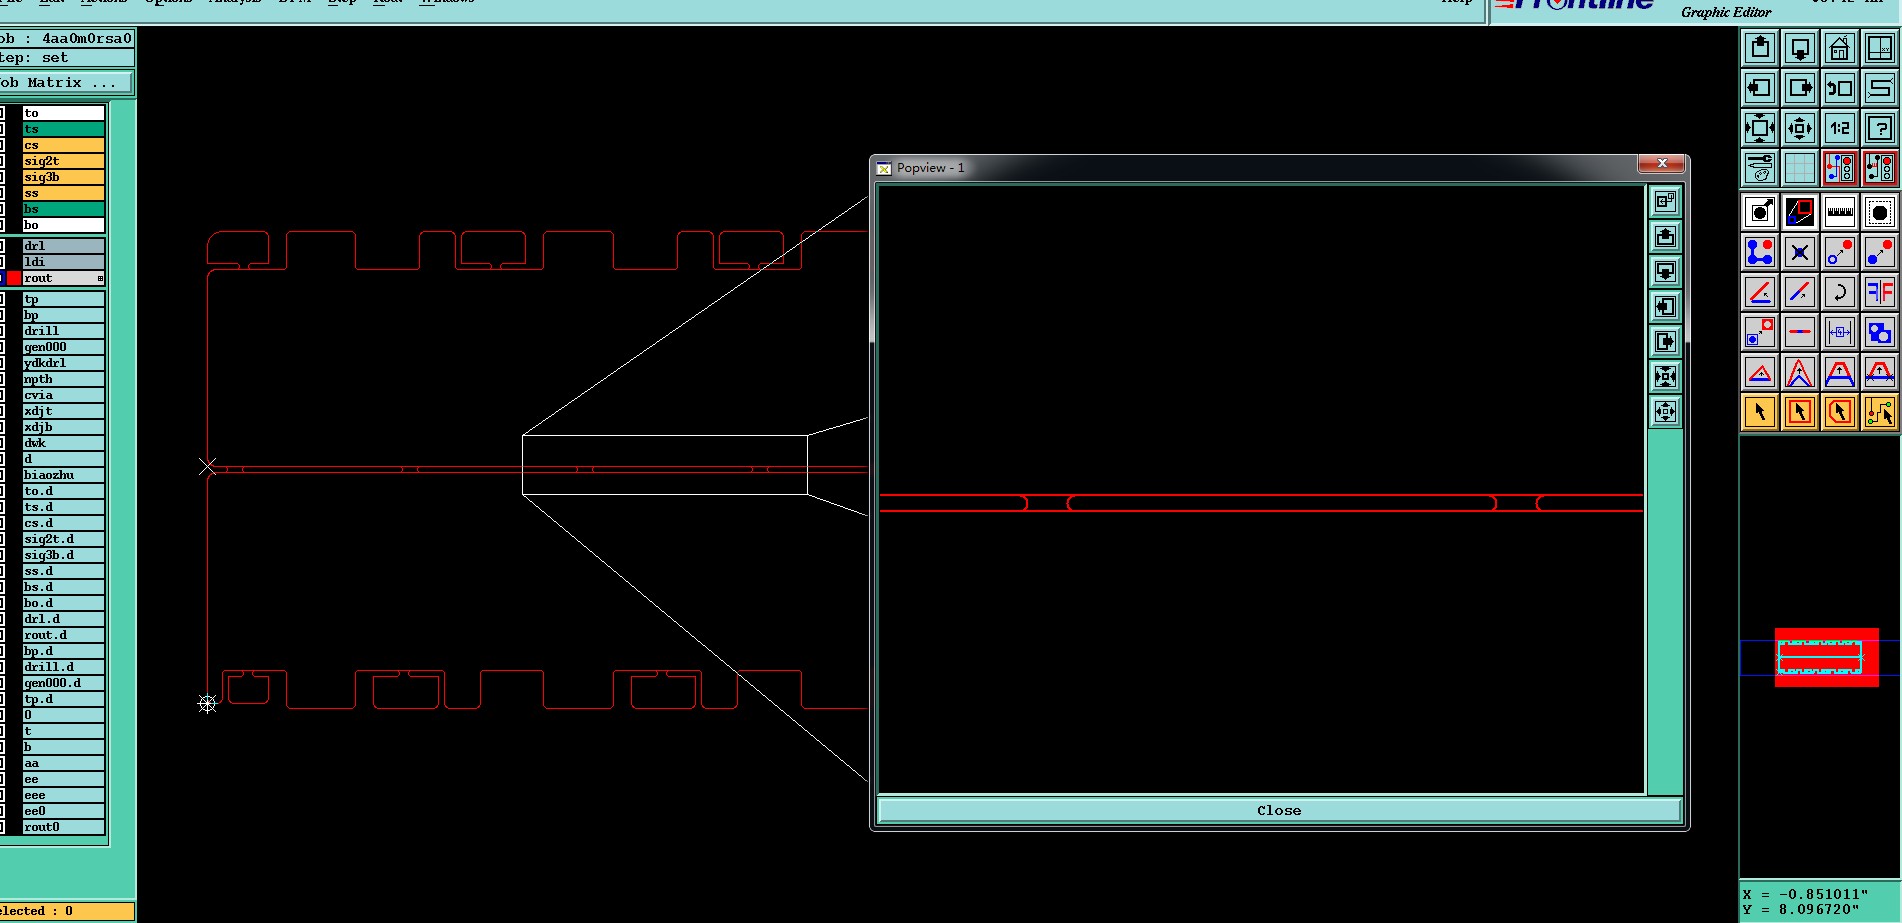Select the 'drl' layer row
Screen dimensions: 1902x923
tap(63, 246)
